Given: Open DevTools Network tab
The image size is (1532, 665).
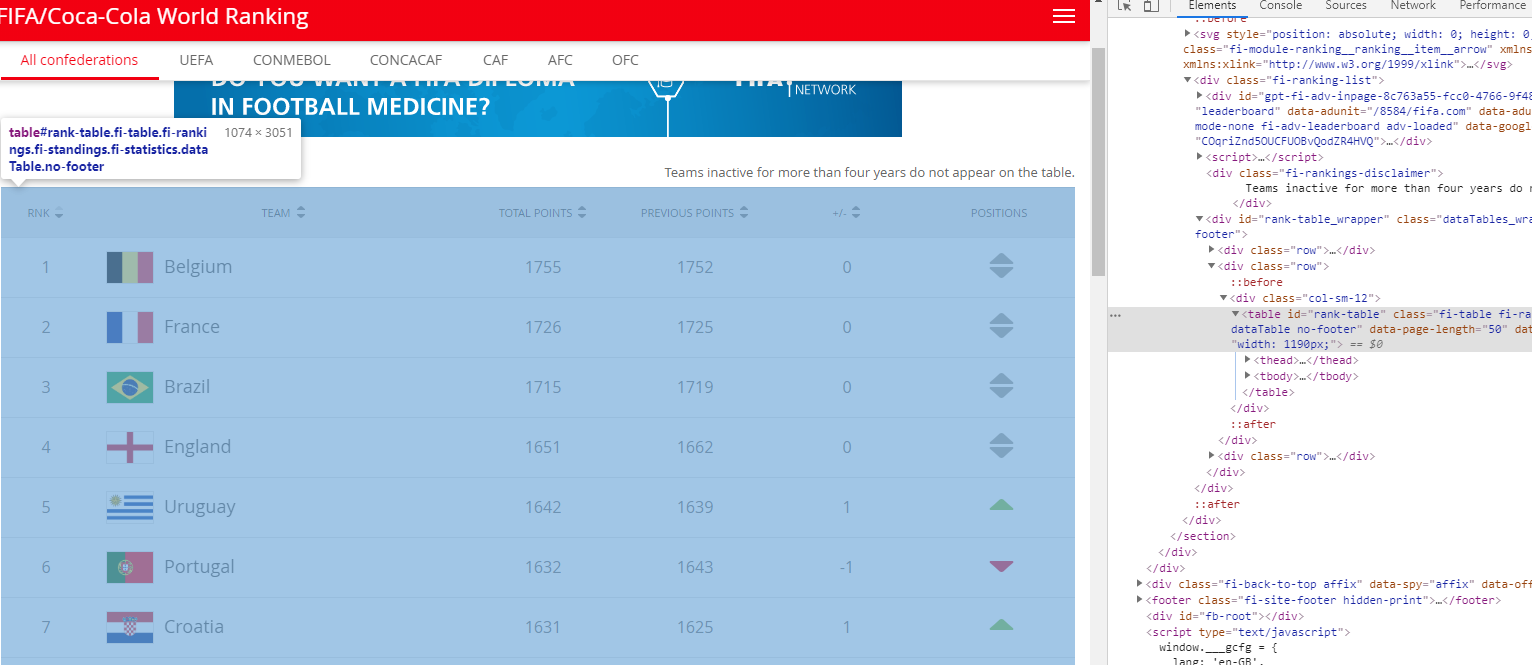Looking at the screenshot, I should (1413, 6).
